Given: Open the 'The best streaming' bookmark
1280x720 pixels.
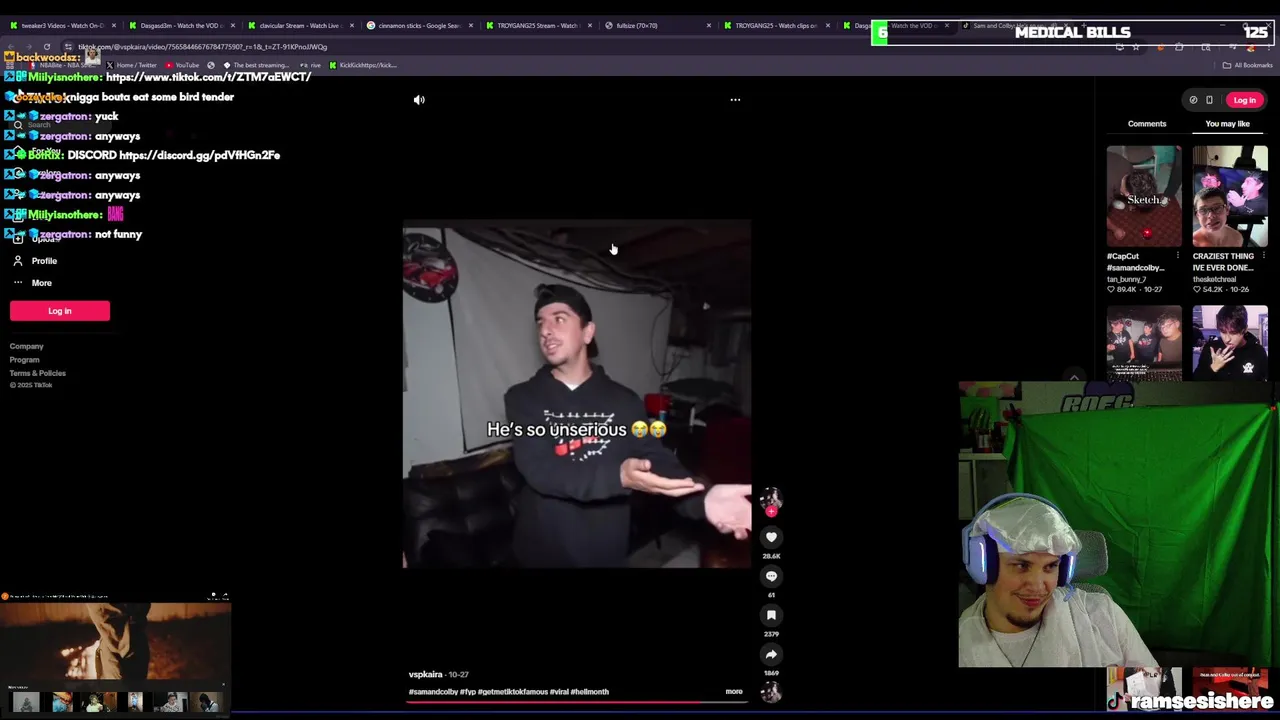Looking at the screenshot, I should click(256, 65).
